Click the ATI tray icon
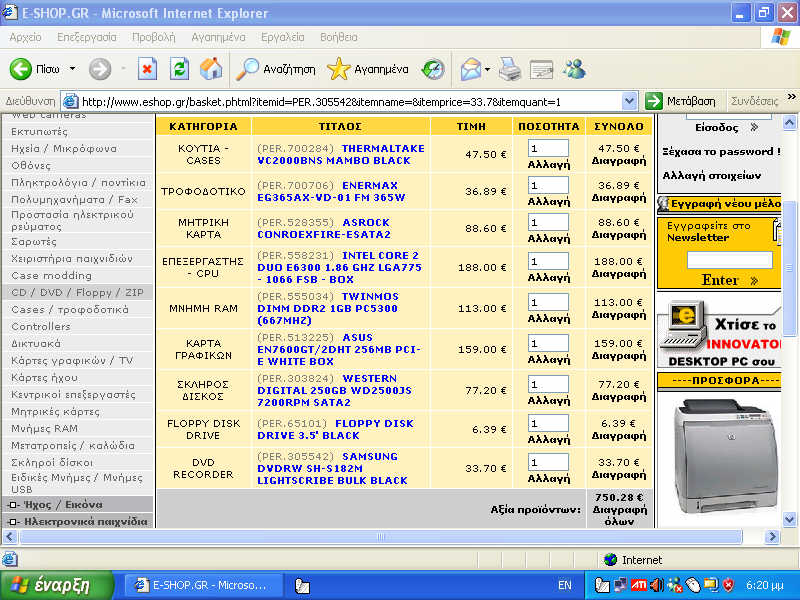Image resolution: width=800 pixels, height=600 pixels. click(639, 585)
